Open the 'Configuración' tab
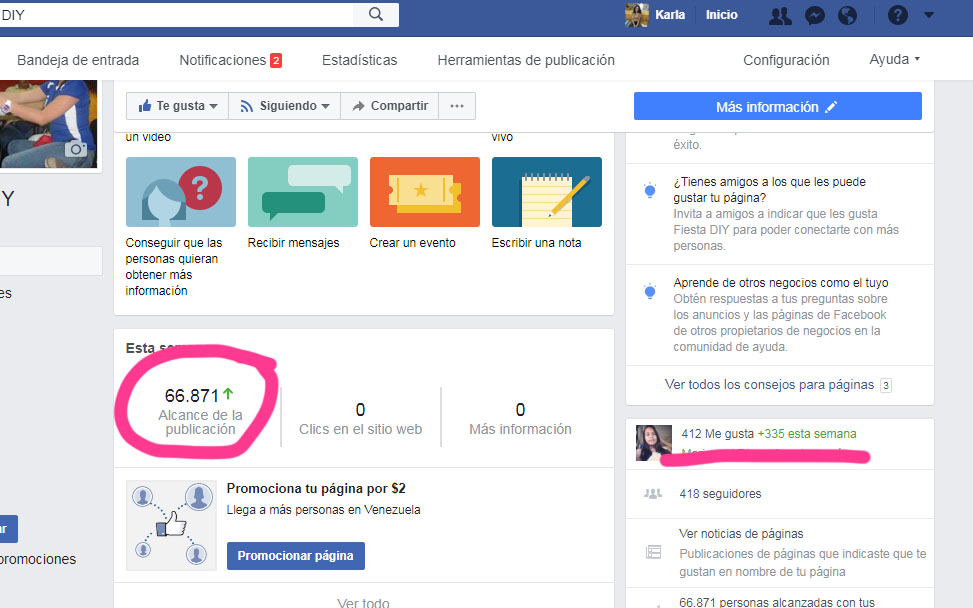This screenshot has width=973, height=608. click(786, 60)
